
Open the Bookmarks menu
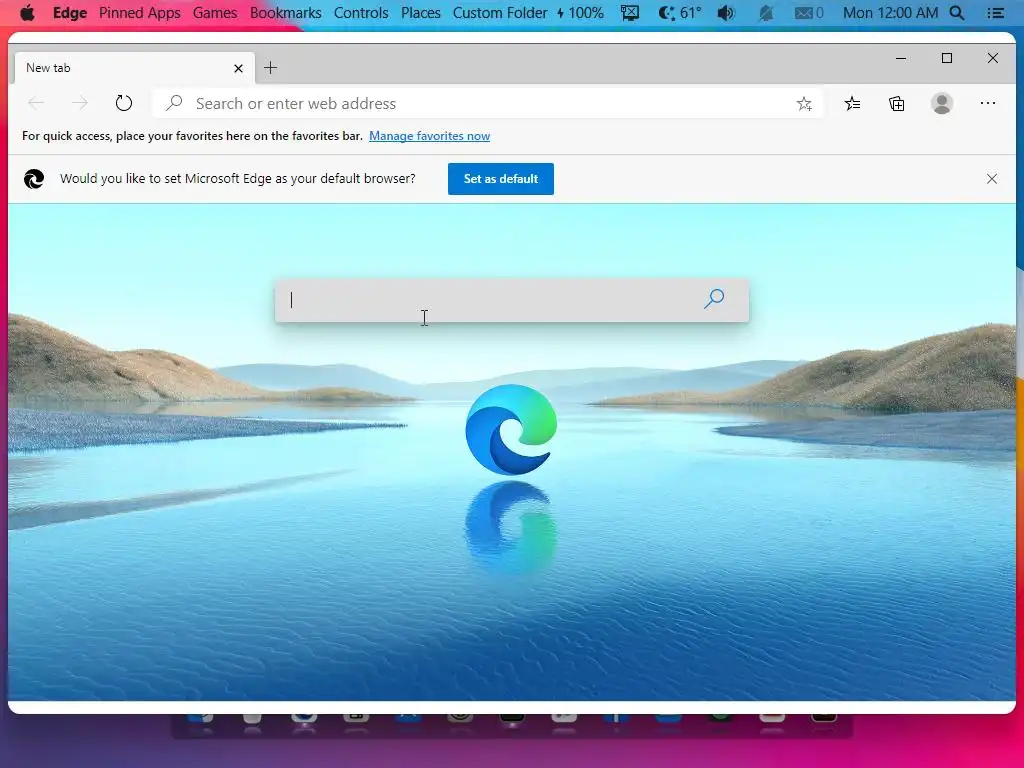coord(285,12)
